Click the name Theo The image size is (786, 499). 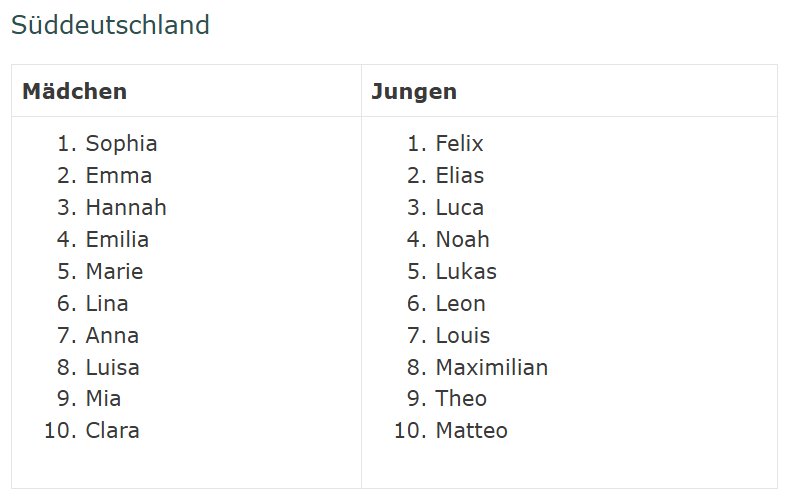tap(461, 399)
